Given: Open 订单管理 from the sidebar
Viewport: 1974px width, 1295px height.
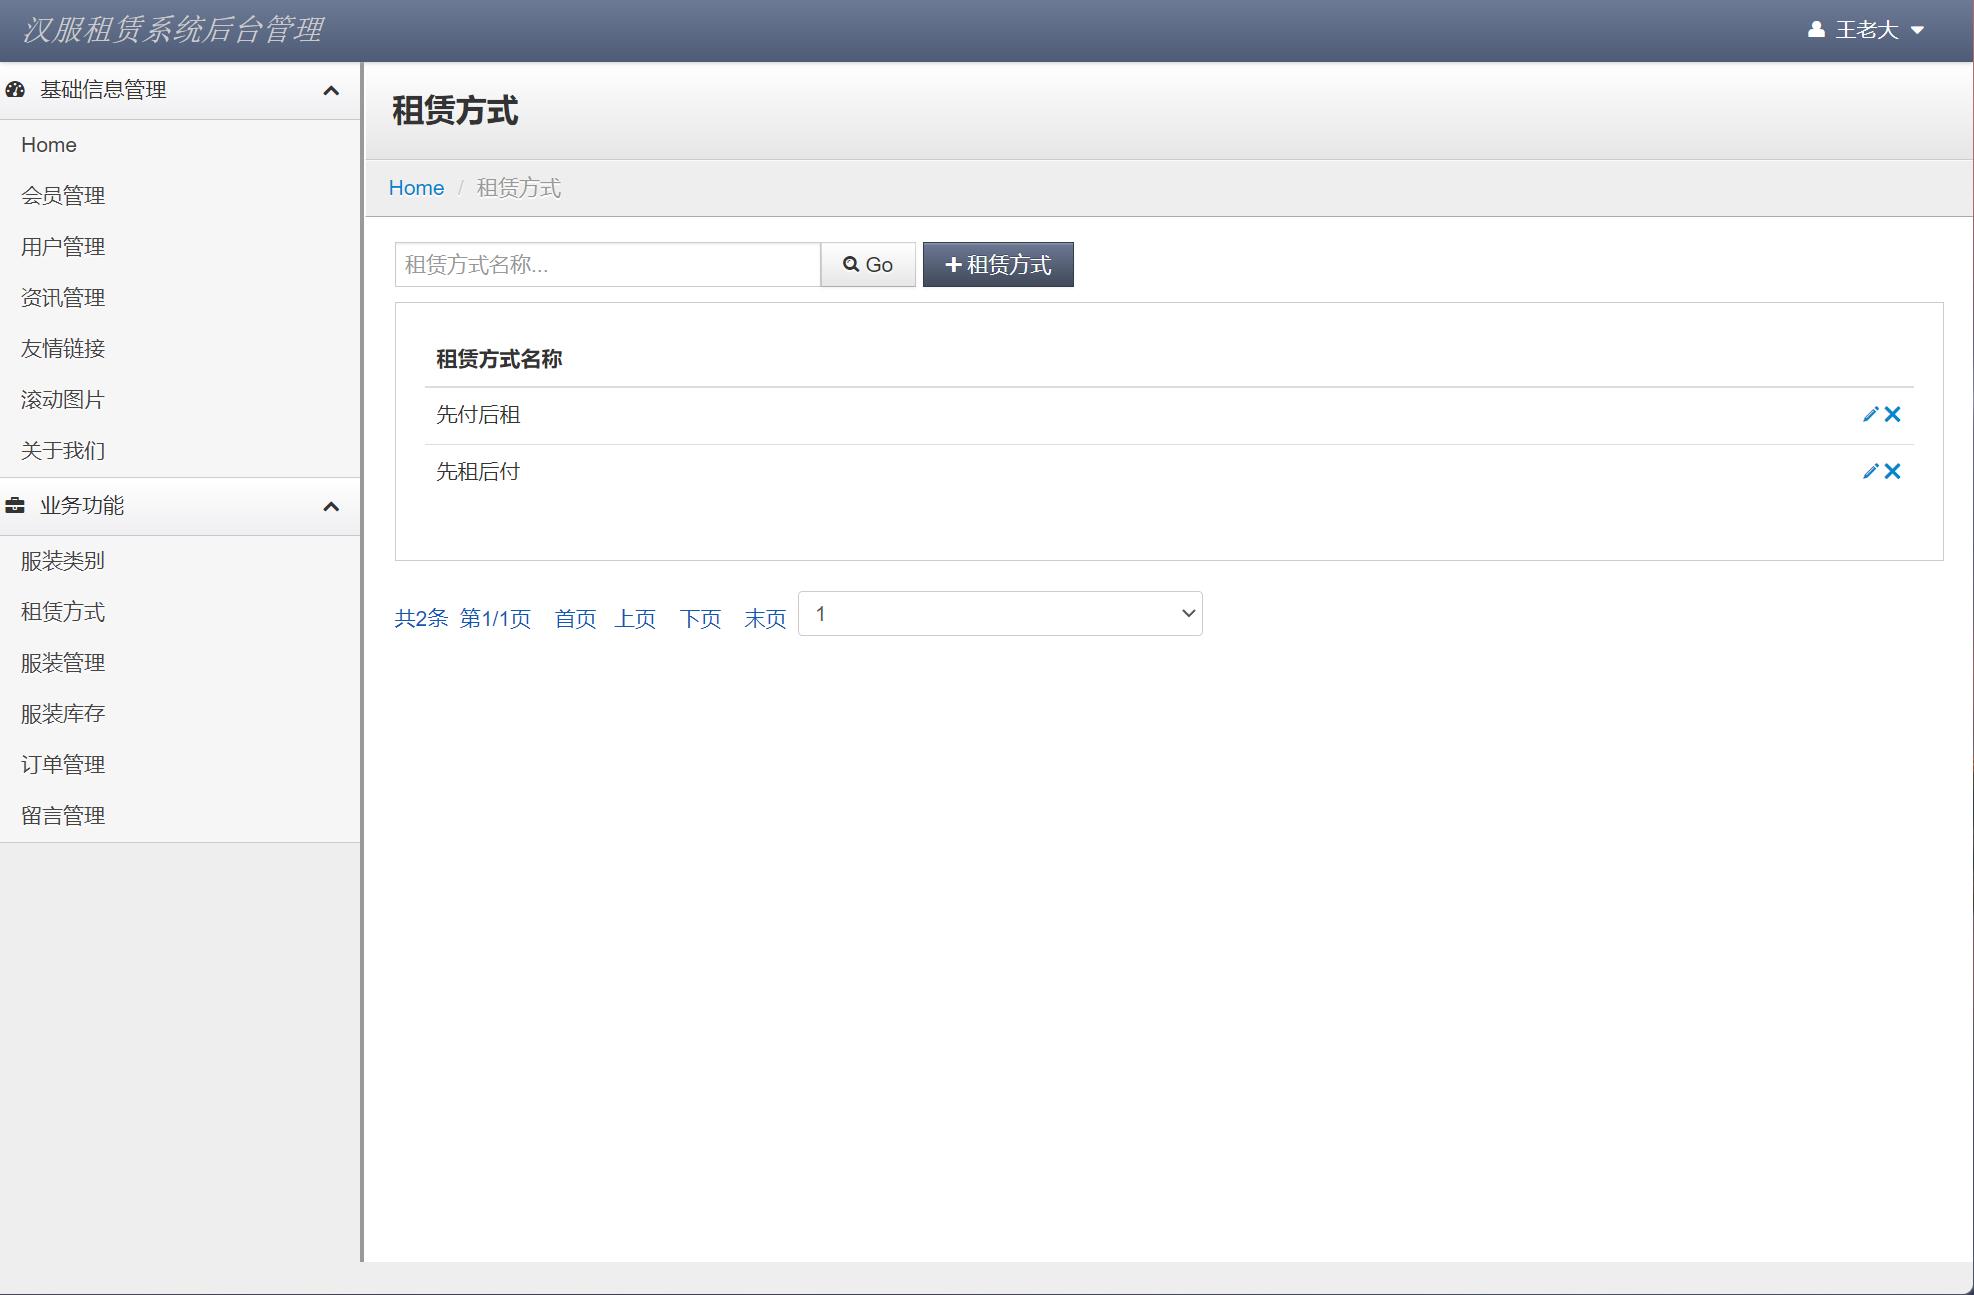Looking at the screenshot, I should coord(62,764).
